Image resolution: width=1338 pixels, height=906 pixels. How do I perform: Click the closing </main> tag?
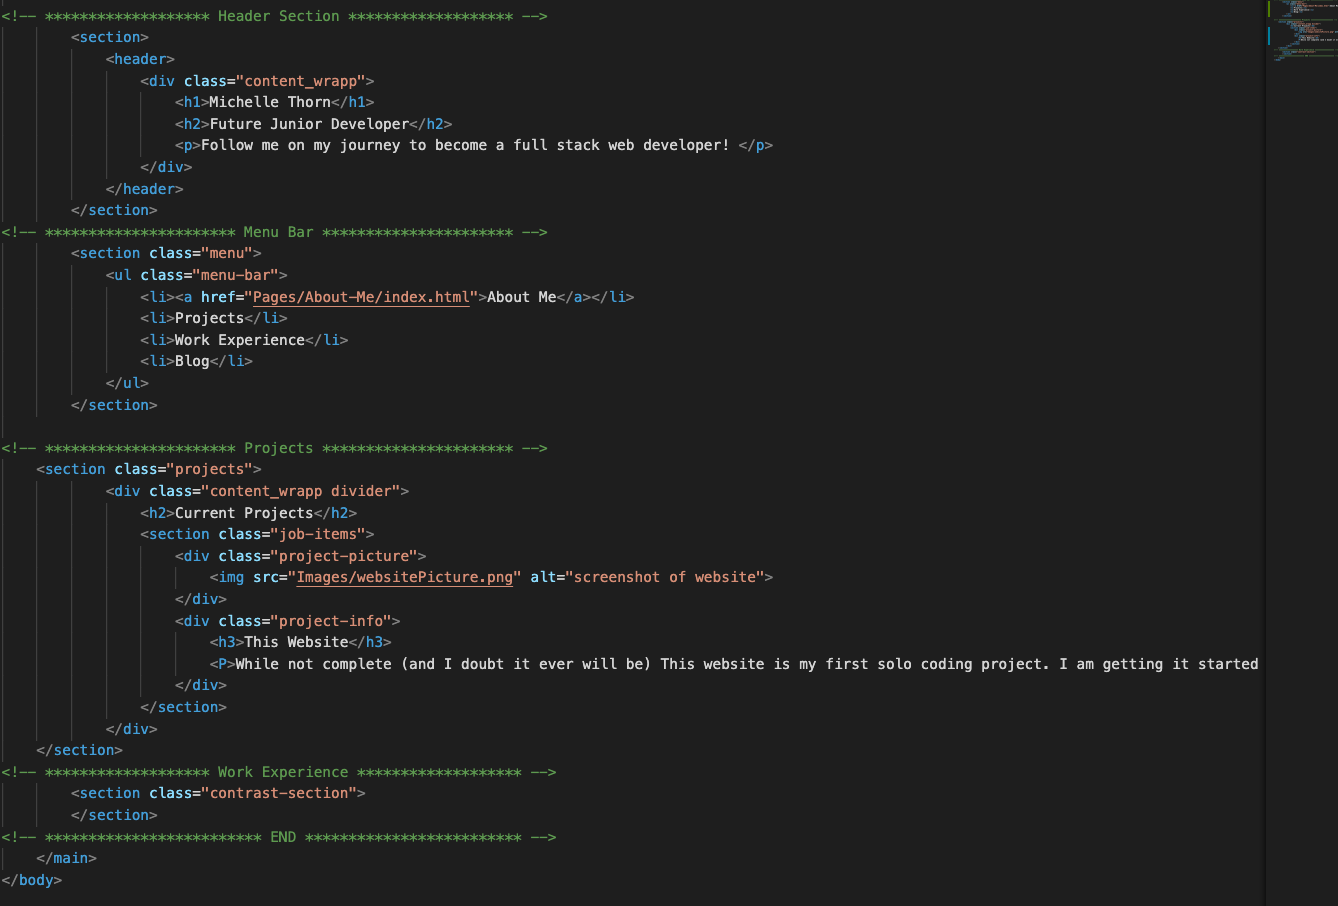tap(67, 858)
